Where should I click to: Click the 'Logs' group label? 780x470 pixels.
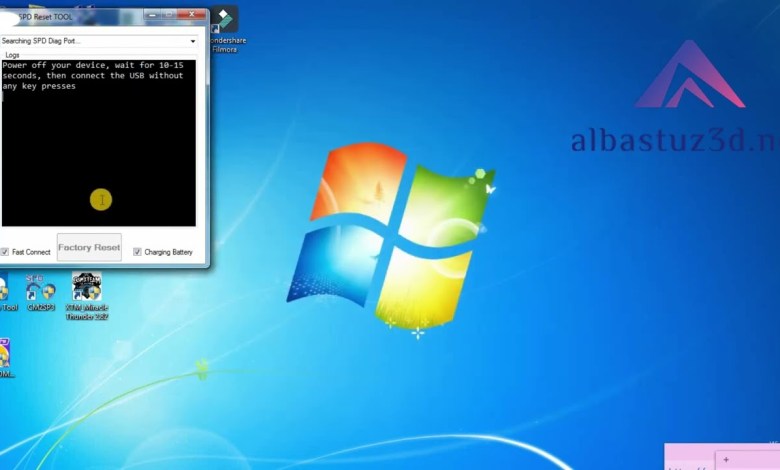(x=12, y=55)
